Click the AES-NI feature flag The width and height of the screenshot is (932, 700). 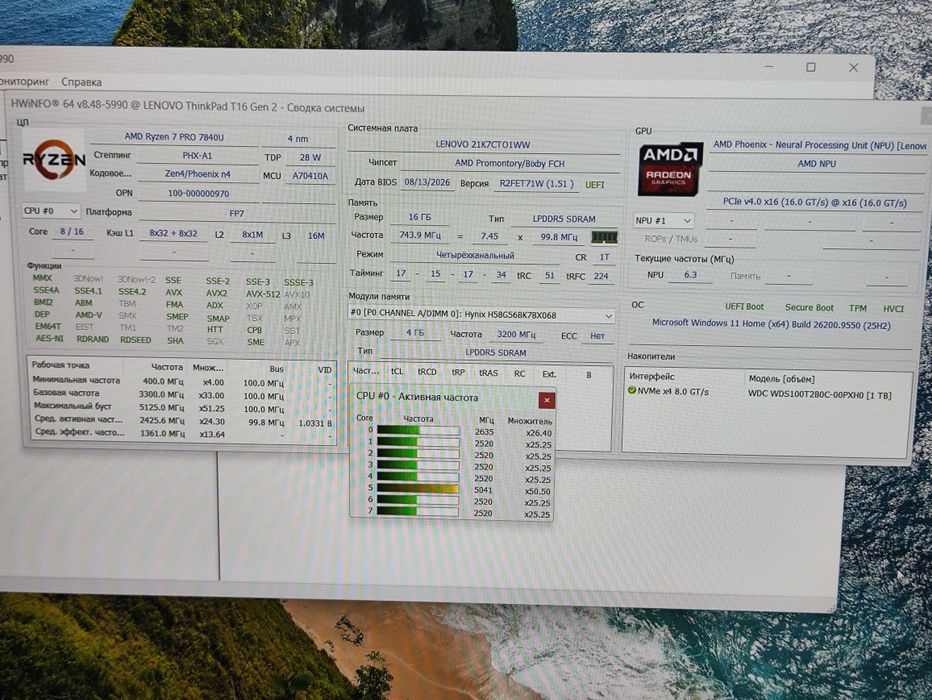click(49, 339)
